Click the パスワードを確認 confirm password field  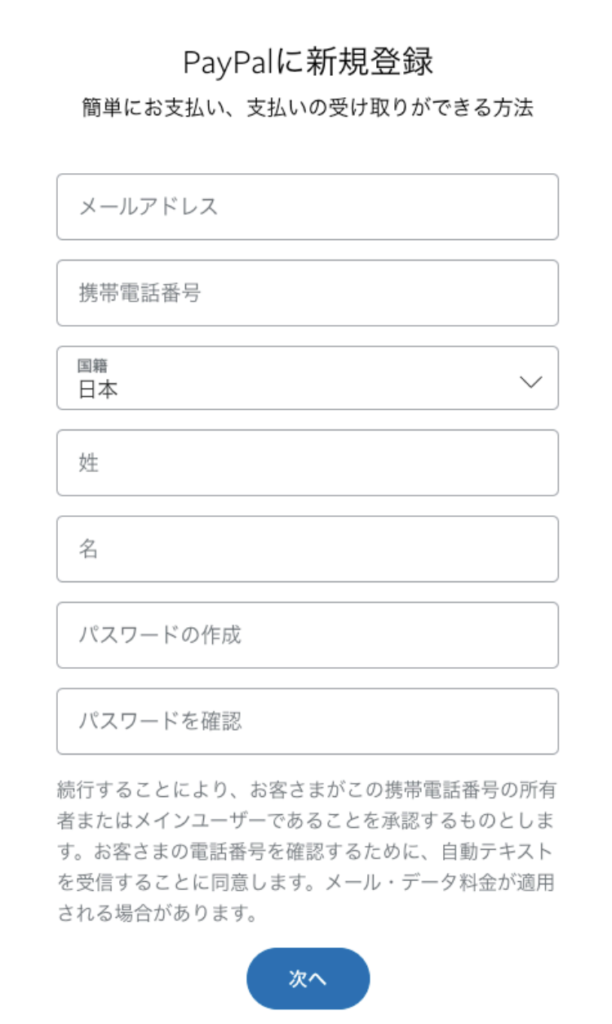[x=307, y=721]
